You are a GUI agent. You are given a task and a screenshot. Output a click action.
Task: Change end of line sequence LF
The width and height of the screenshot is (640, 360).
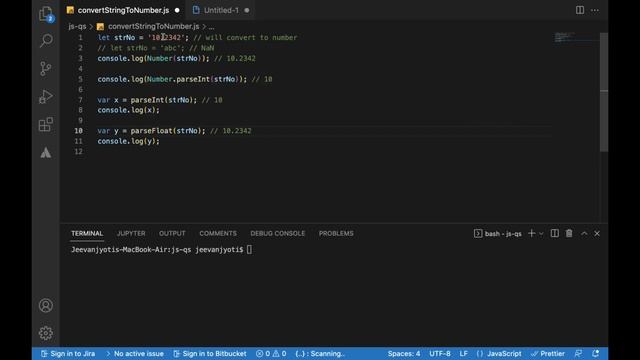(464, 353)
